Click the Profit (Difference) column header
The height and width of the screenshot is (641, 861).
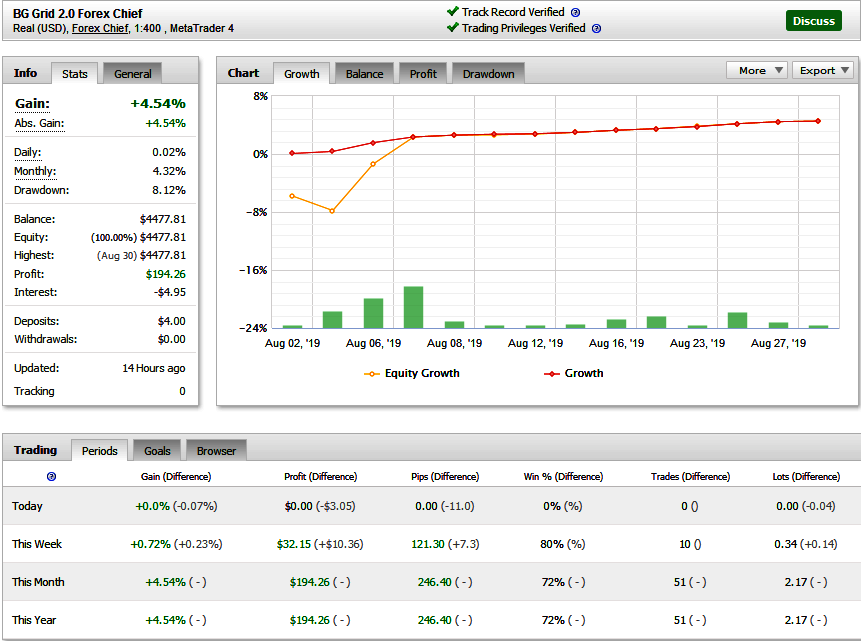pyautogui.click(x=320, y=476)
